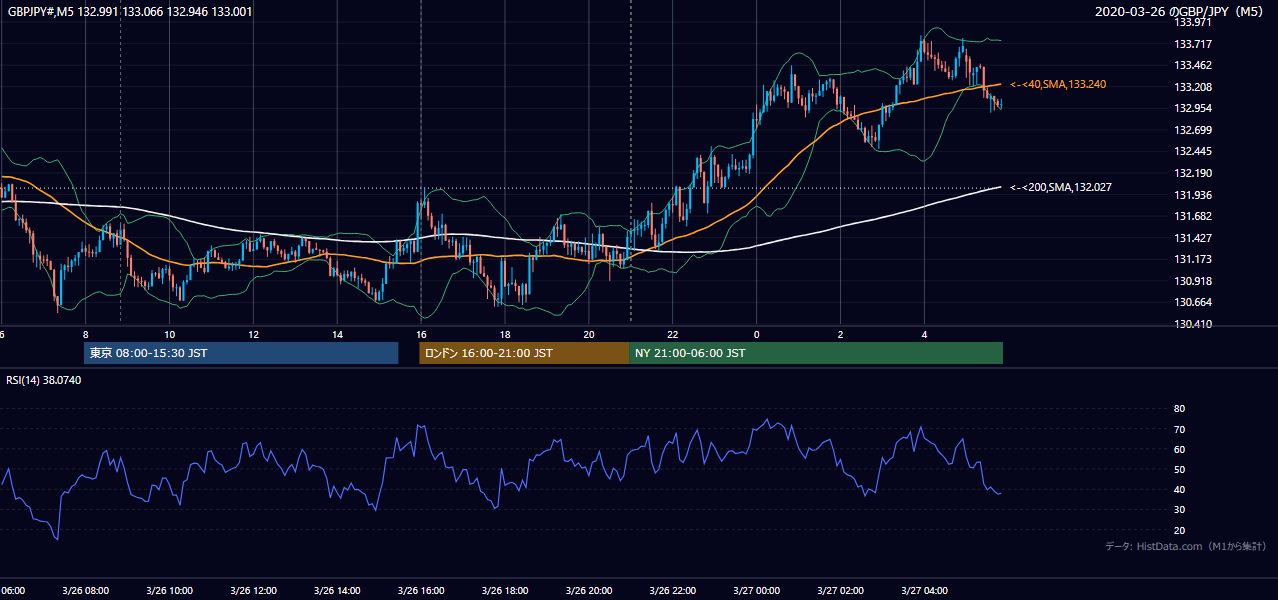This screenshot has width=1278, height=600.
Task: Click the 3/27 02:00 date axis label
Action: (841, 591)
